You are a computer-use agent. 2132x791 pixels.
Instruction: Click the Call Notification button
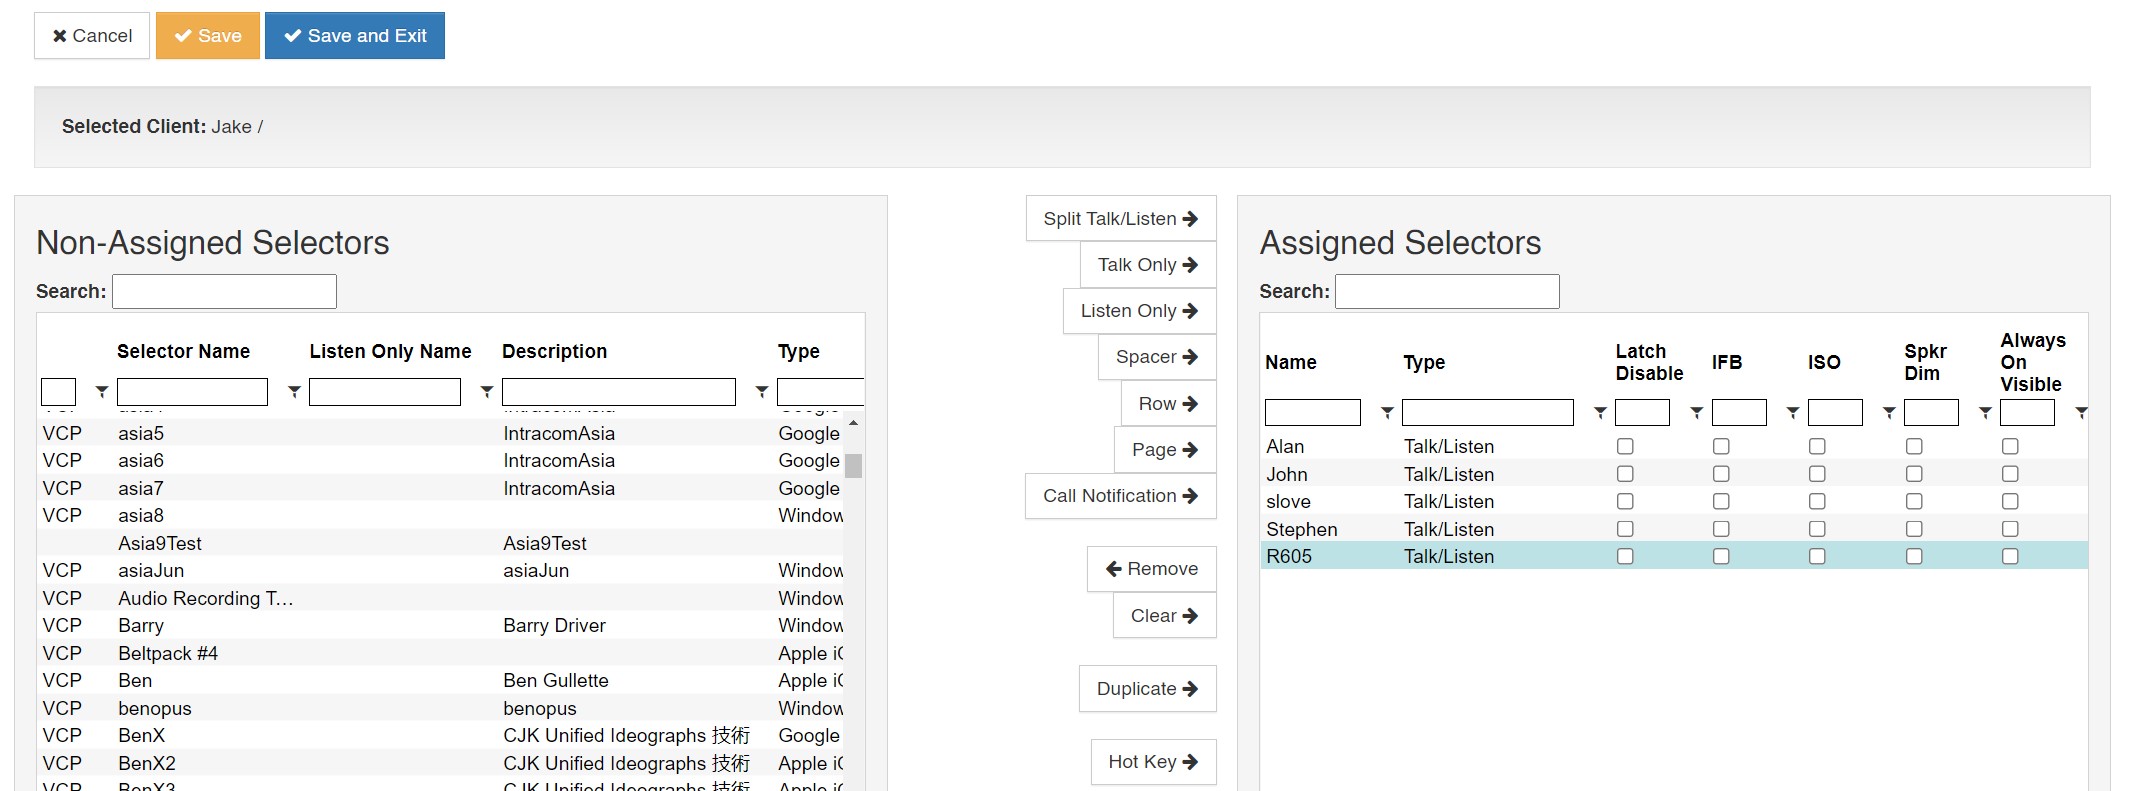pyautogui.click(x=1121, y=496)
